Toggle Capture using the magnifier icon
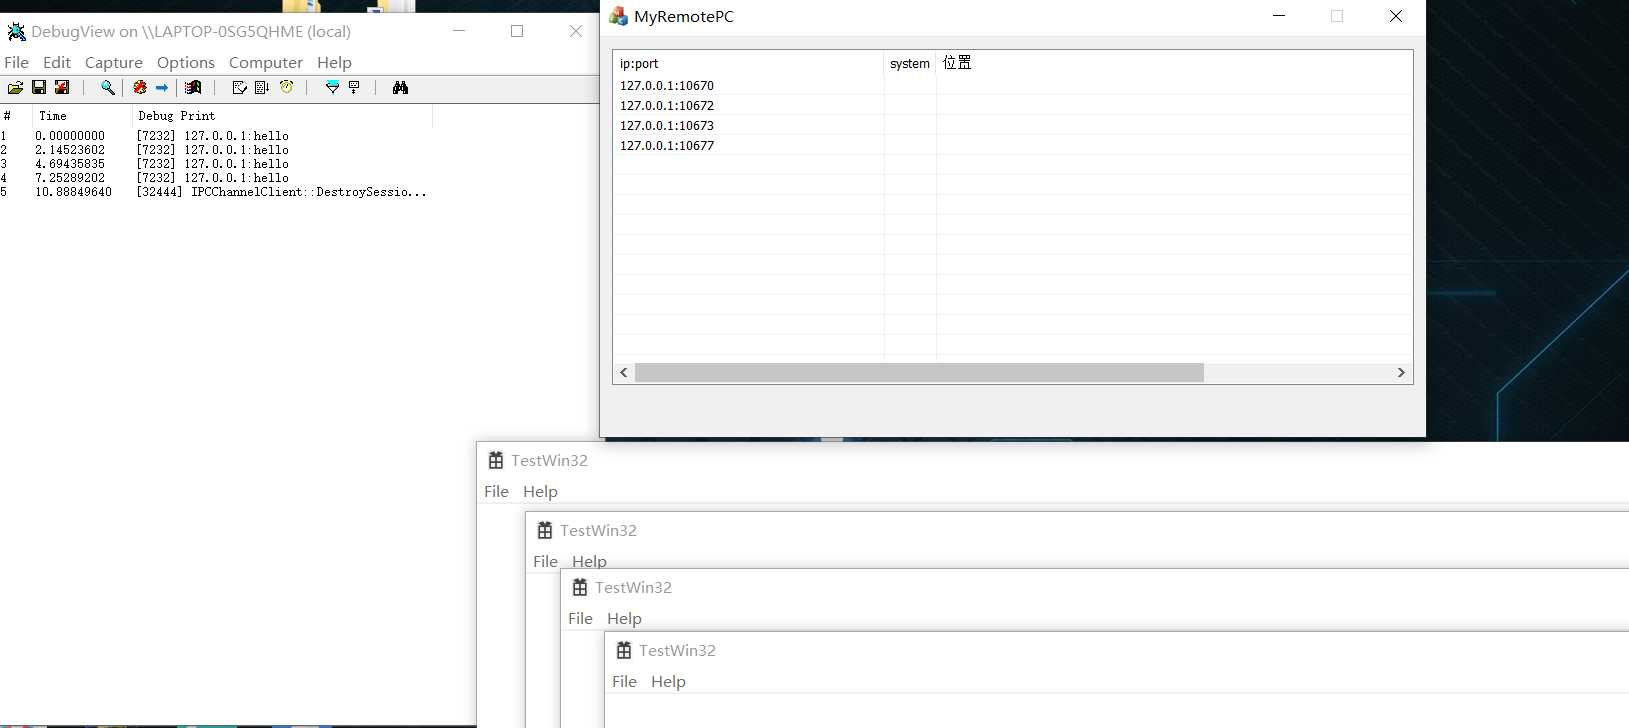The image size is (1629, 728). click(108, 88)
